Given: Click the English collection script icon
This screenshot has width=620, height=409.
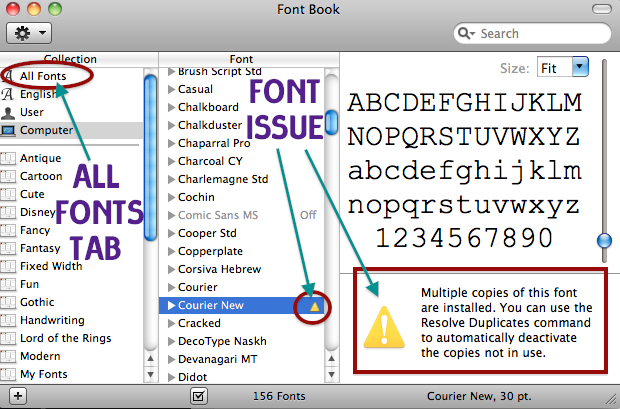Looking at the screenshot, I should coord(8,95).
